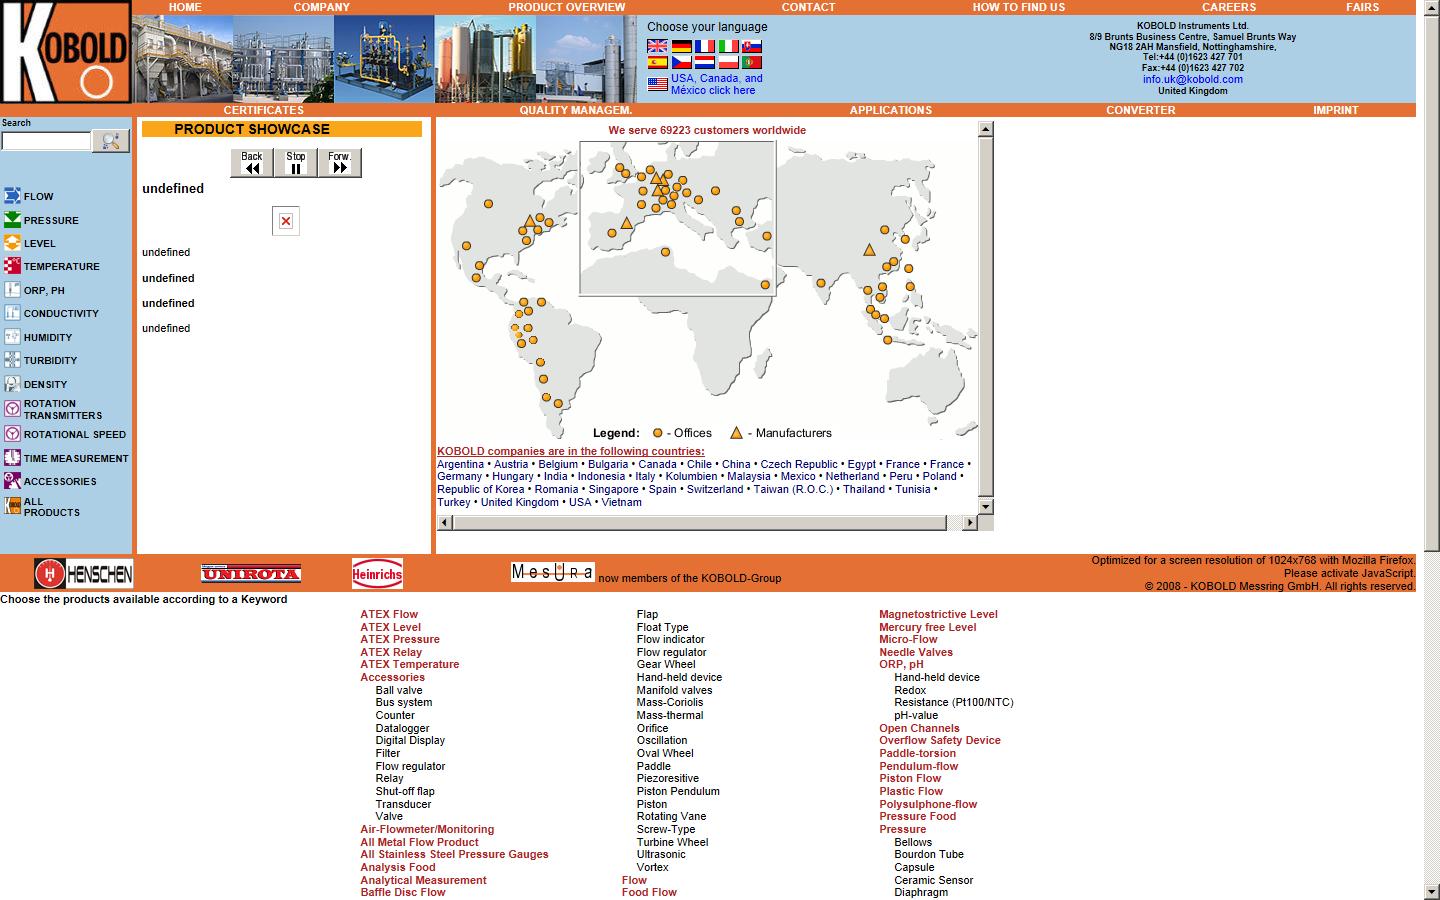Choose the Polish flag language
The image size is (1440, 900).
pos(729,62)
